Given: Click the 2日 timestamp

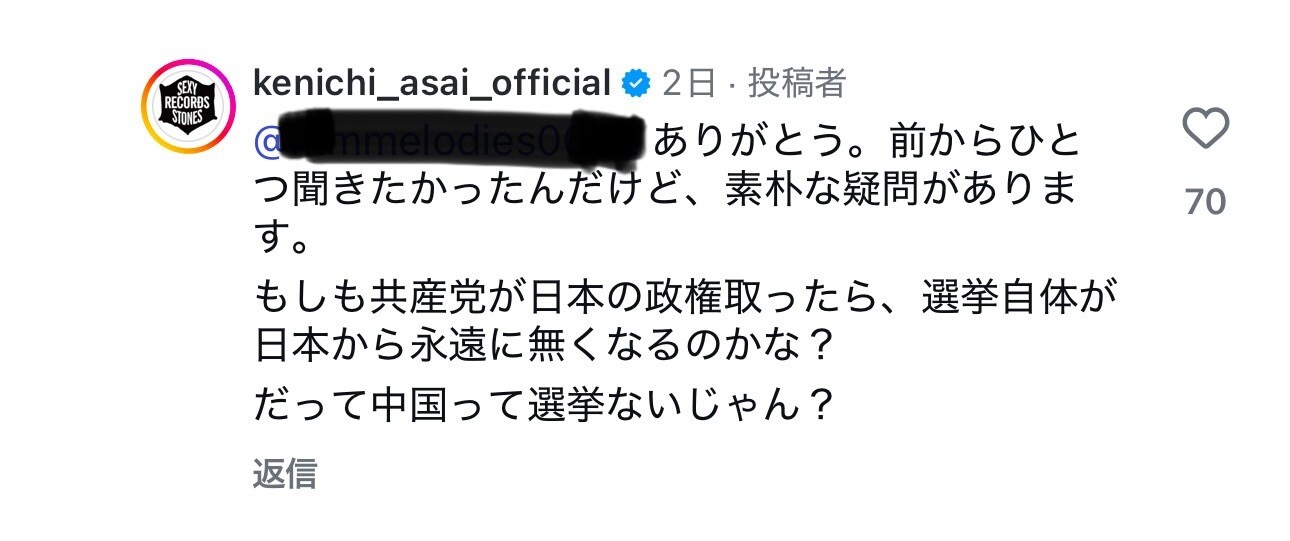Looking at the screenshot, I should (689, 85).
